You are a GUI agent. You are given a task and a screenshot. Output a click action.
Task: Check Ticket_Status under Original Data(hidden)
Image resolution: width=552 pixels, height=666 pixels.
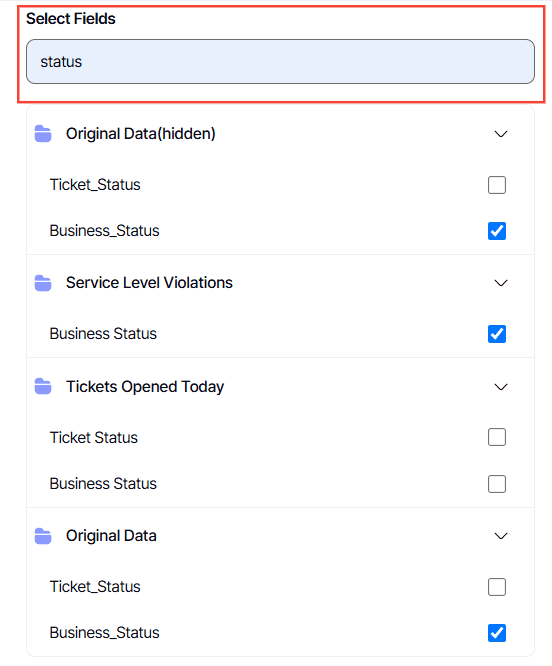pos(497,185)
